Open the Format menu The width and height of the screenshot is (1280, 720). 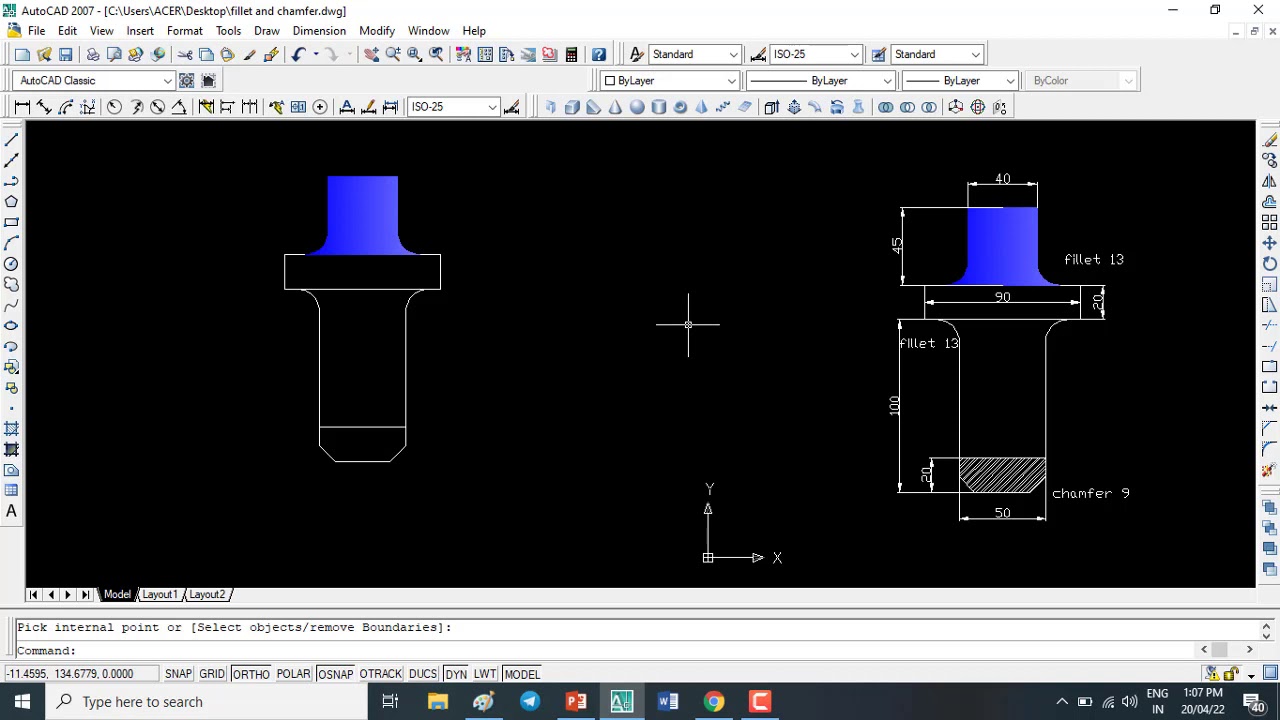[x=185, y=30]
